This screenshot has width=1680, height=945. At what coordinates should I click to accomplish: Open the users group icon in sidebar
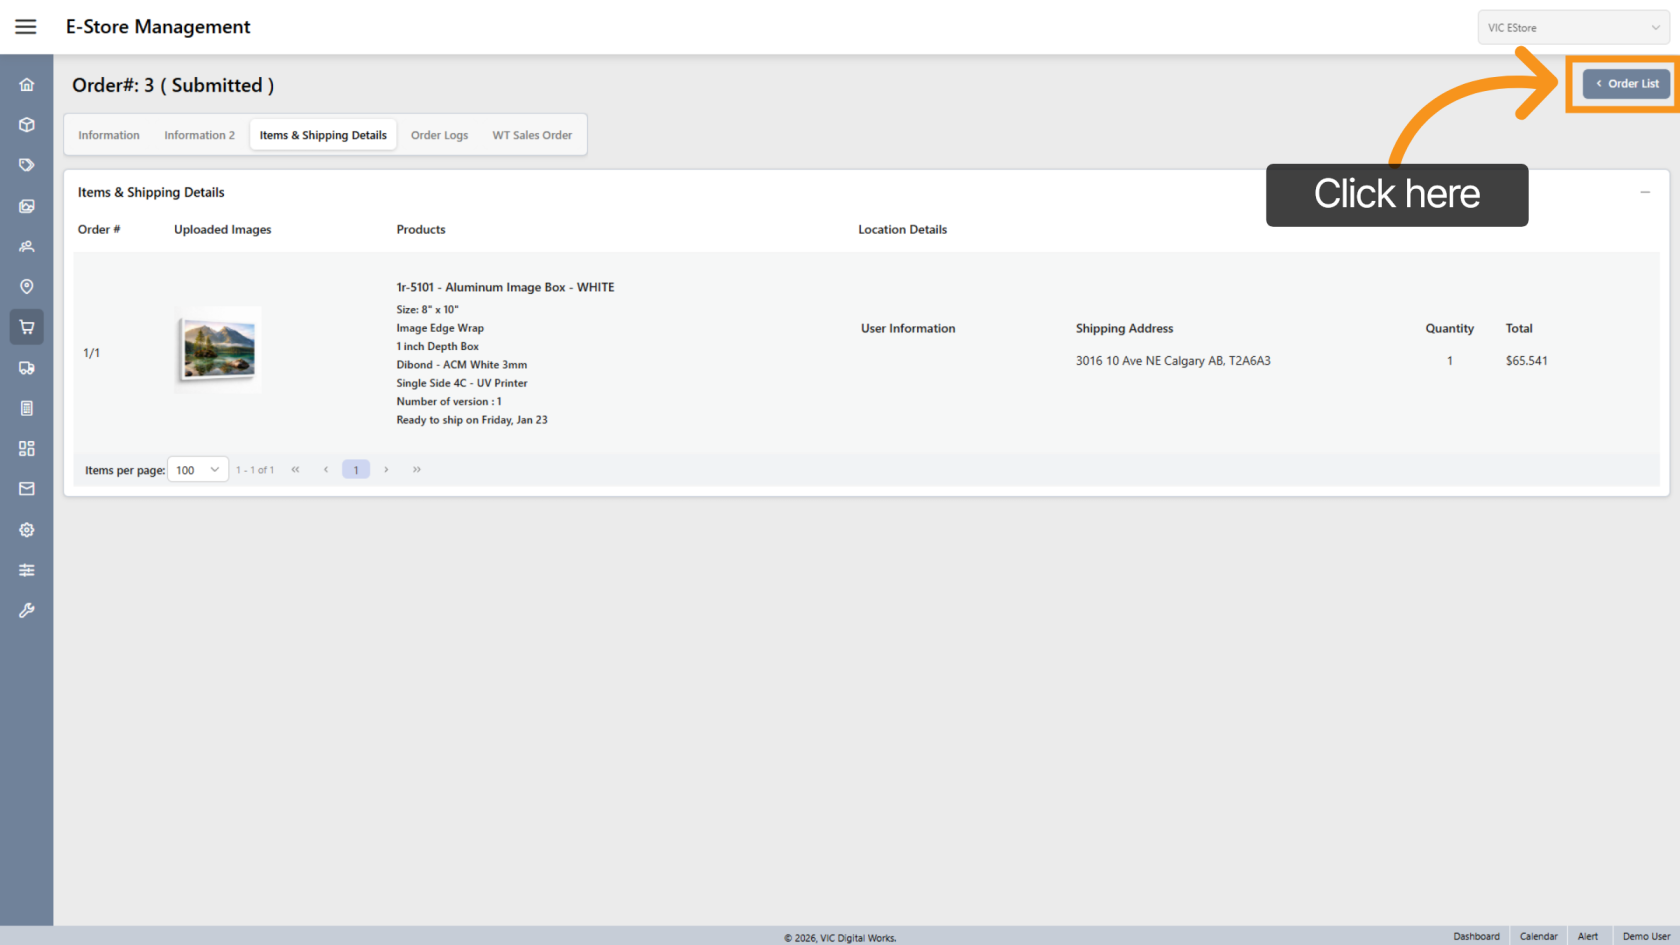27,246
